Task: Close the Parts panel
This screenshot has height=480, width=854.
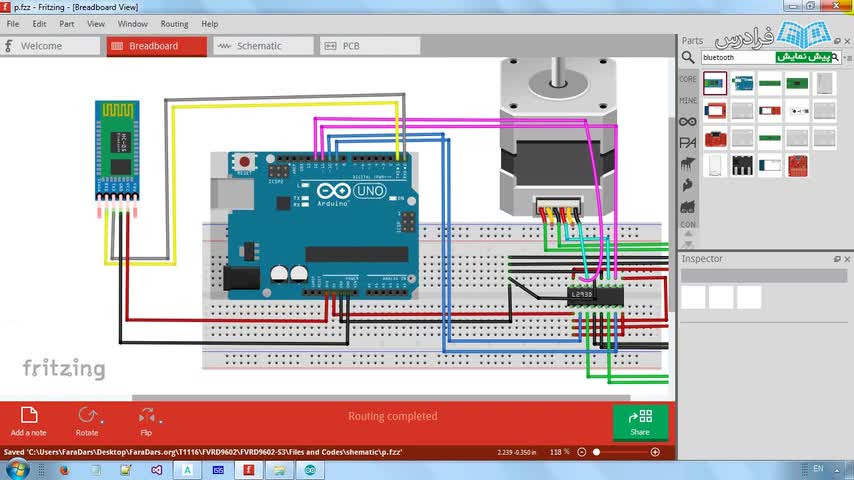Action: click(x=847, y=41)
